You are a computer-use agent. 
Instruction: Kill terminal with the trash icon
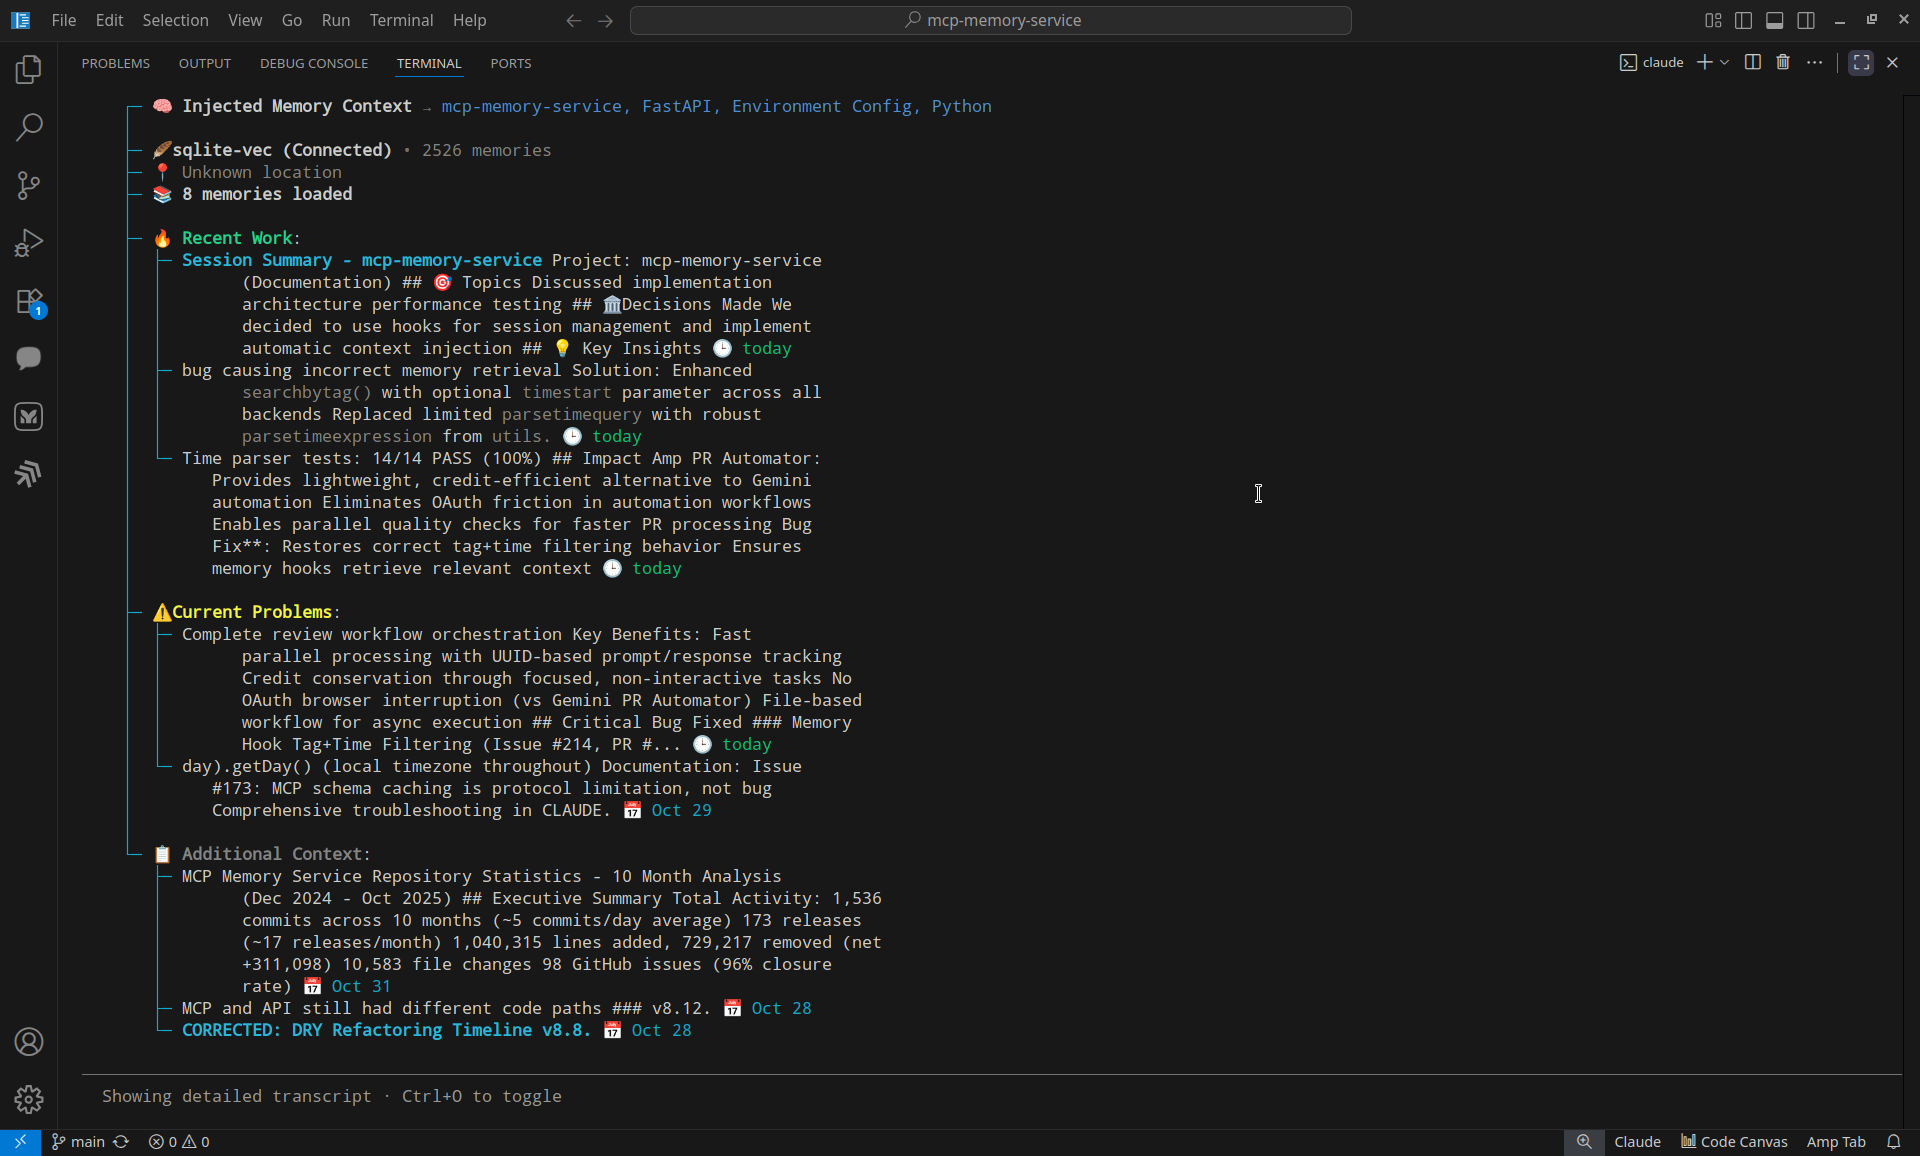click(1783, 62)
